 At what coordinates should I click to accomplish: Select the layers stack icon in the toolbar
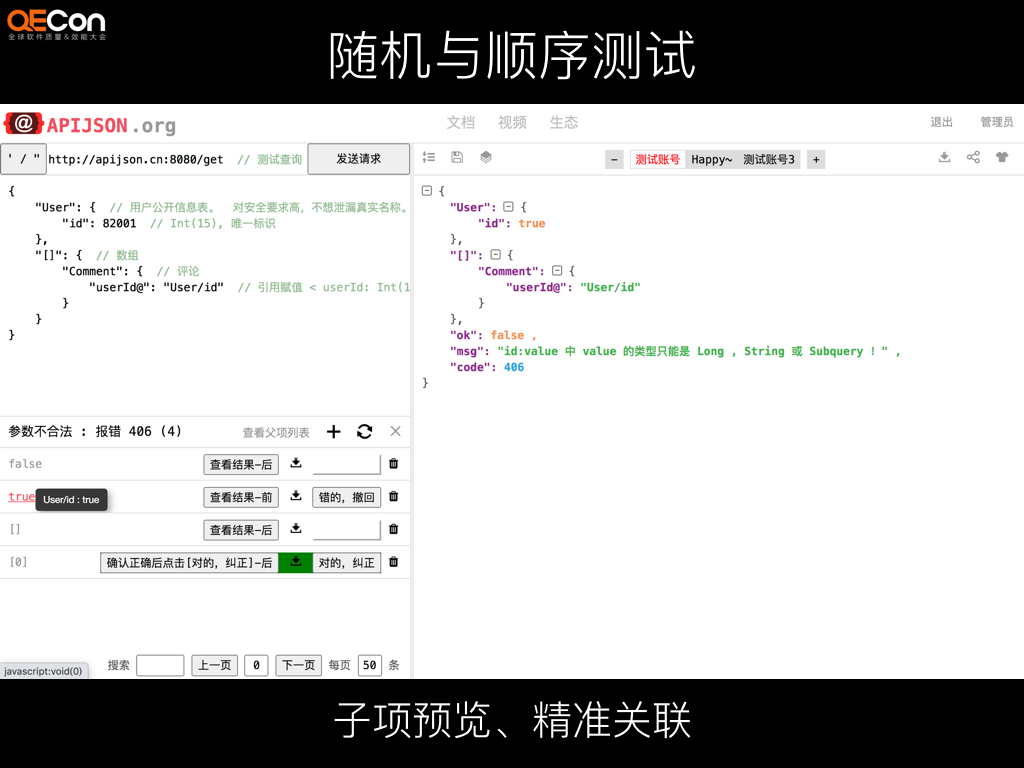(x=486, y=158)
